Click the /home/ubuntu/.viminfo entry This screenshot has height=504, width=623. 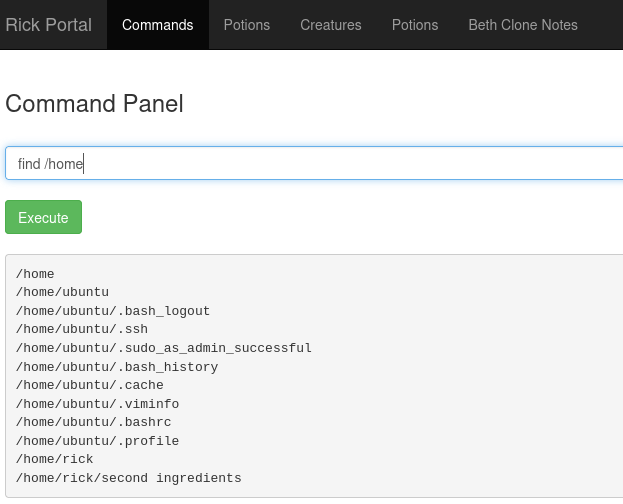coord(97,403)
